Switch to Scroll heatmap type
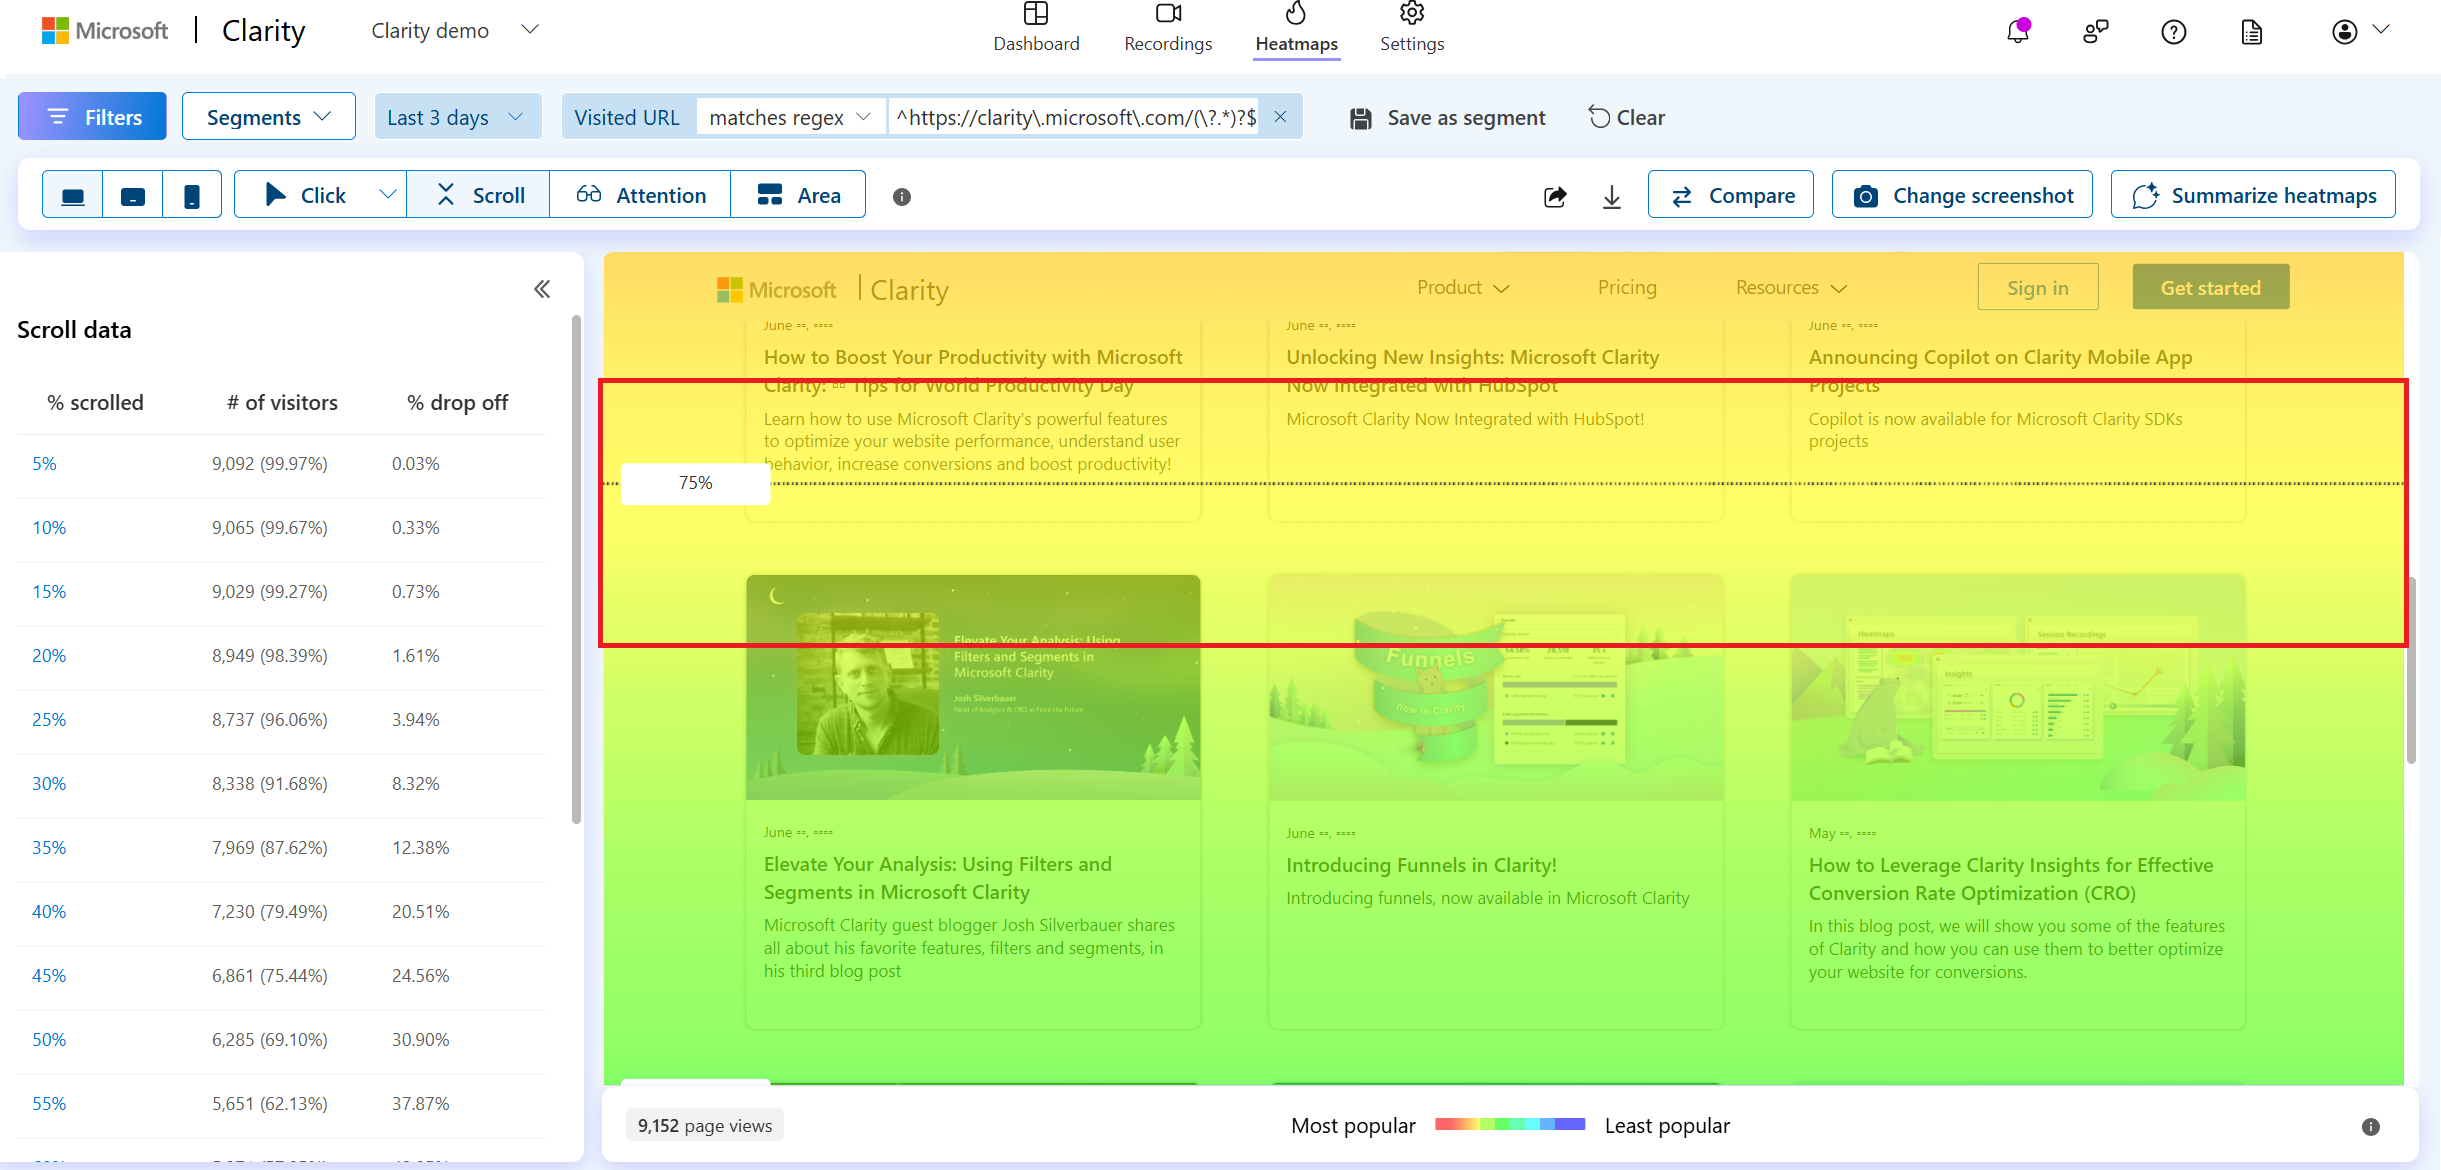The image size is (2441, 1170). [x=479, y=195]
